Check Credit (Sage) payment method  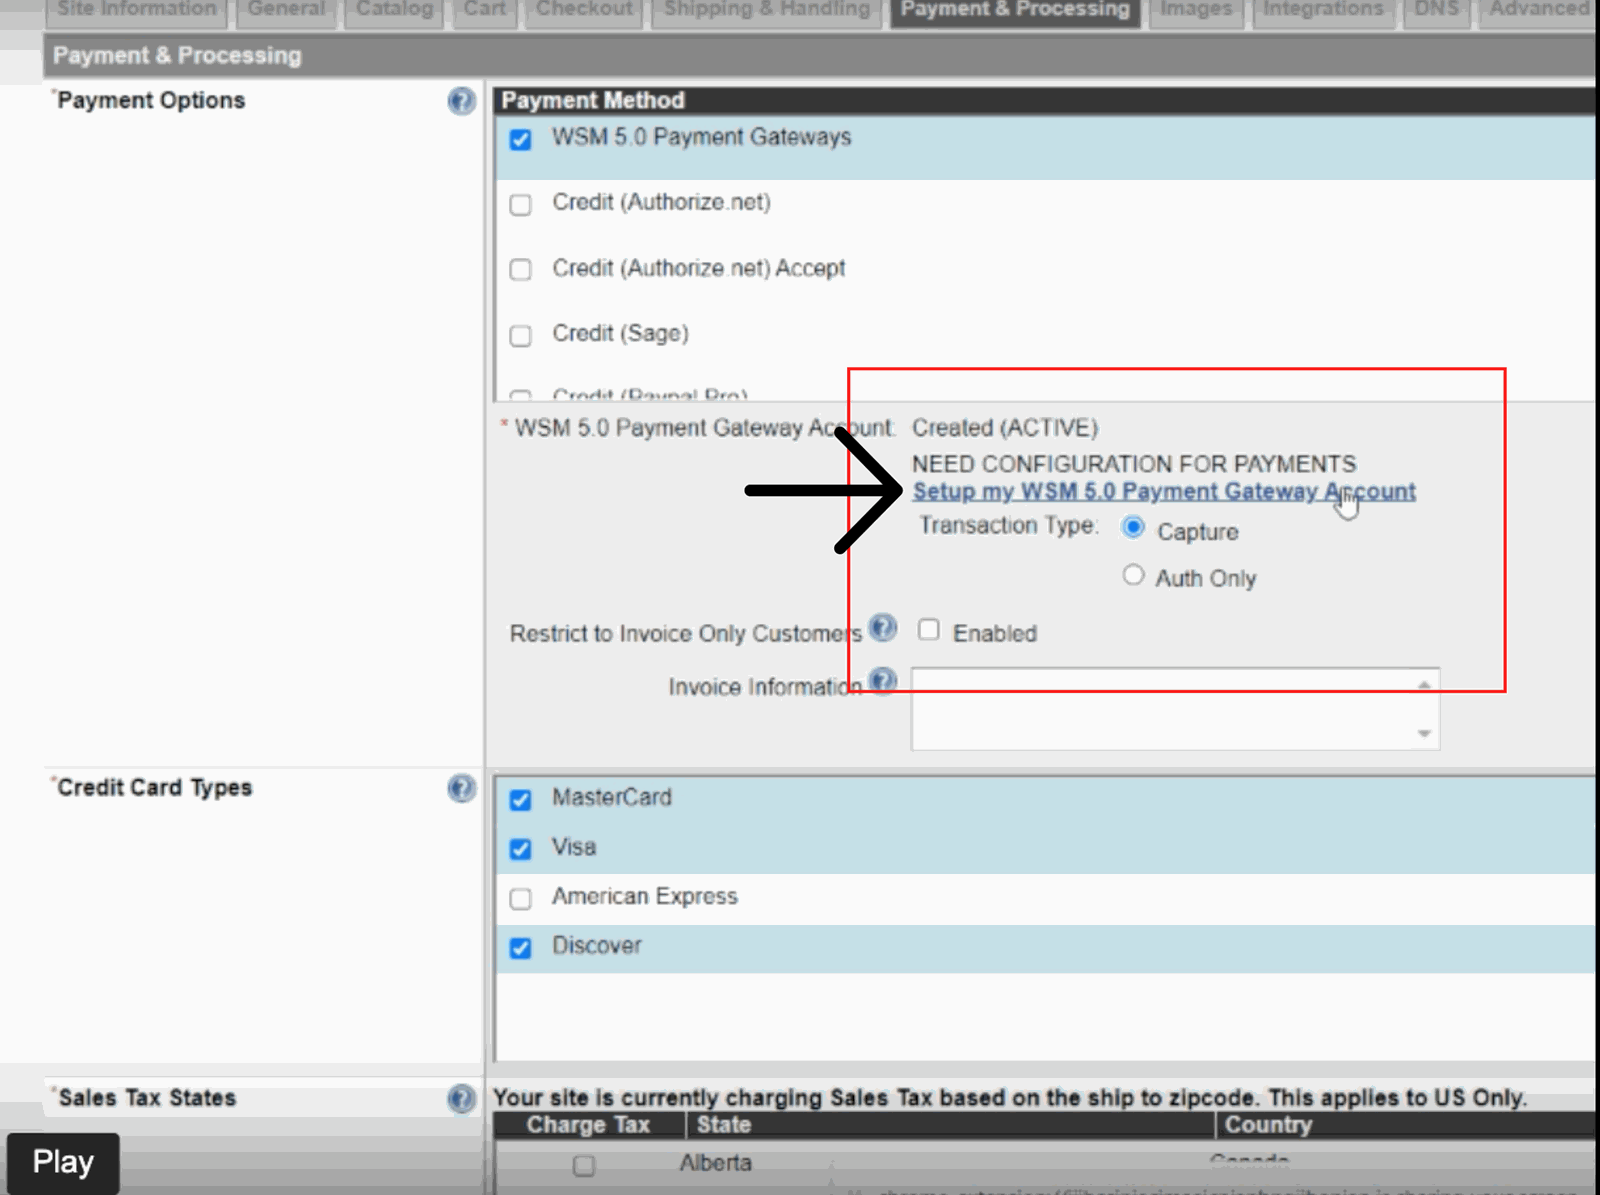pyautogui.click(x=520, y=336)
